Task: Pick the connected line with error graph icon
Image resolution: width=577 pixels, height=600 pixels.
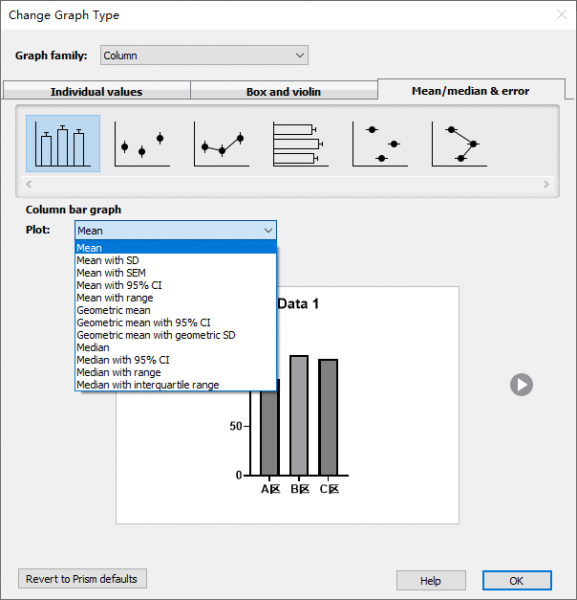Action: tap(222, 144)
